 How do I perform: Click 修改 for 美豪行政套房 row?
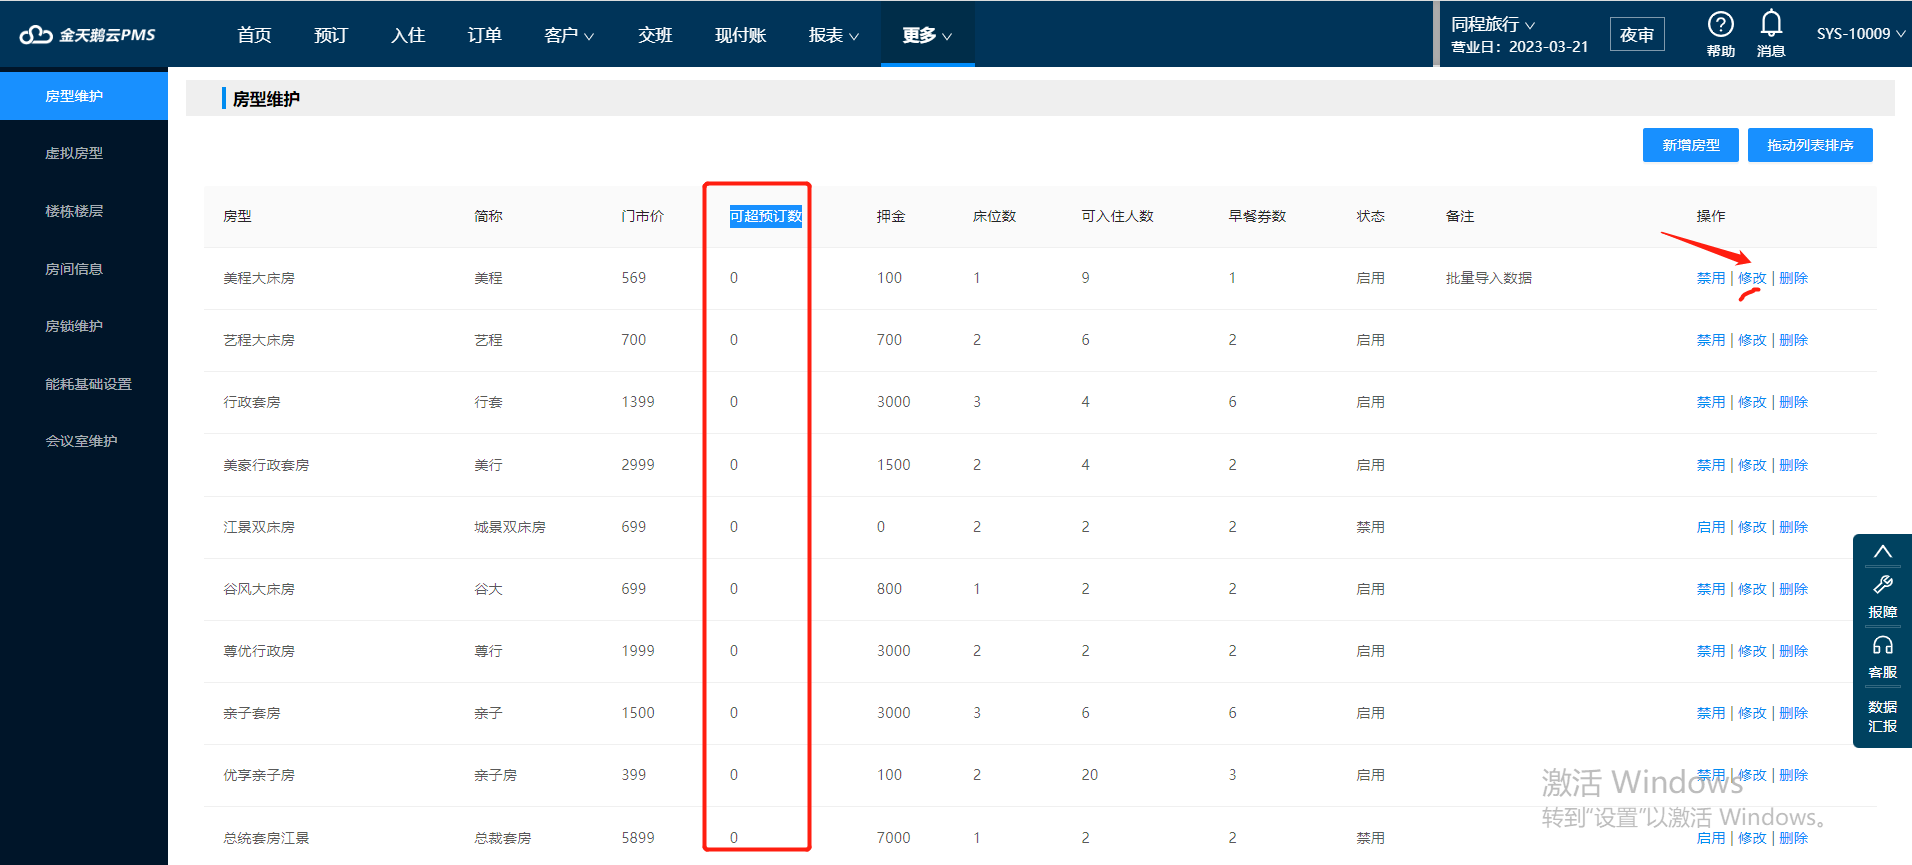coord(1752,465)
